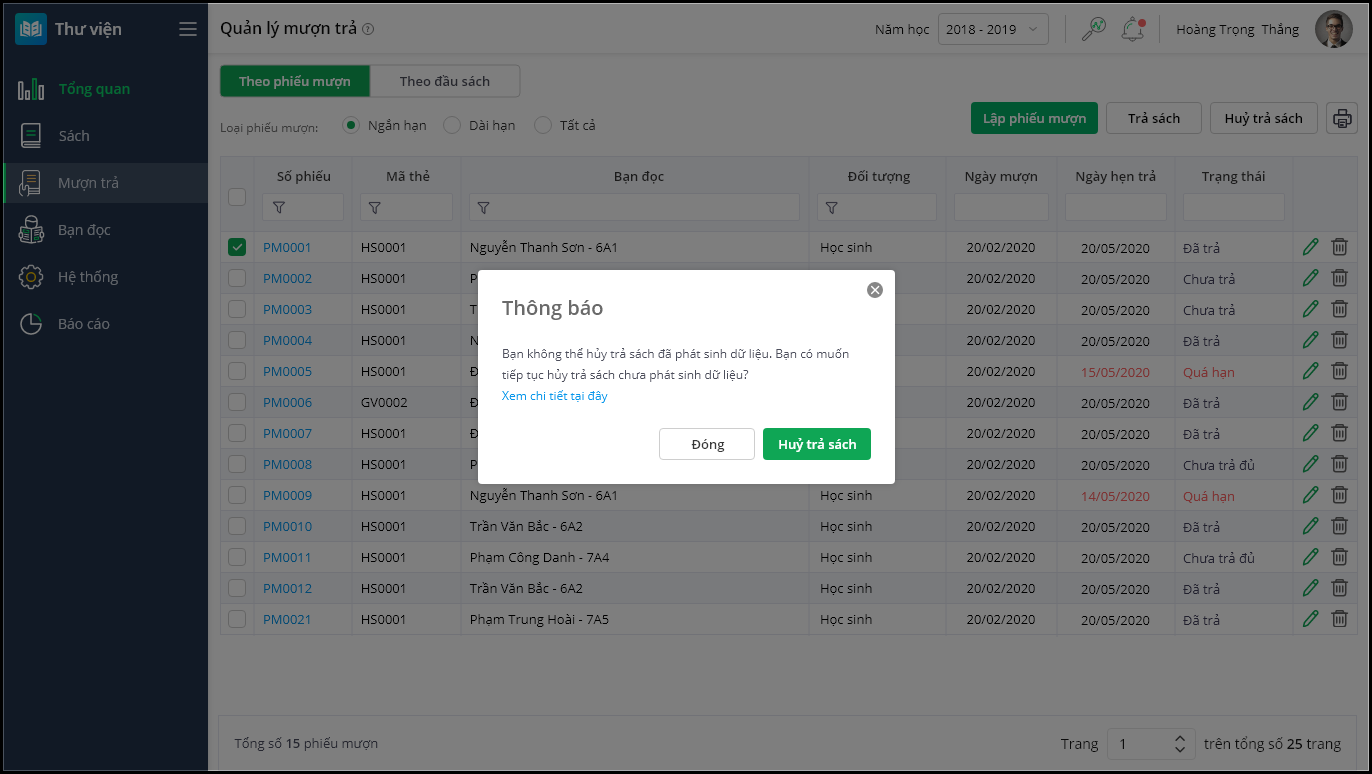This screenshot has width=1372, height=774.
Task: Toggle the hamburger sidebar menu icon
Action: 188,29
